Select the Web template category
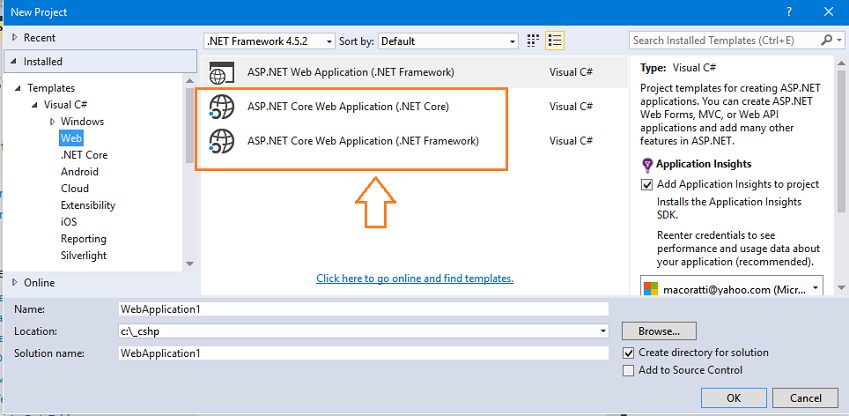The height and width of the screenshot is (416, 849). coord(71,138)
